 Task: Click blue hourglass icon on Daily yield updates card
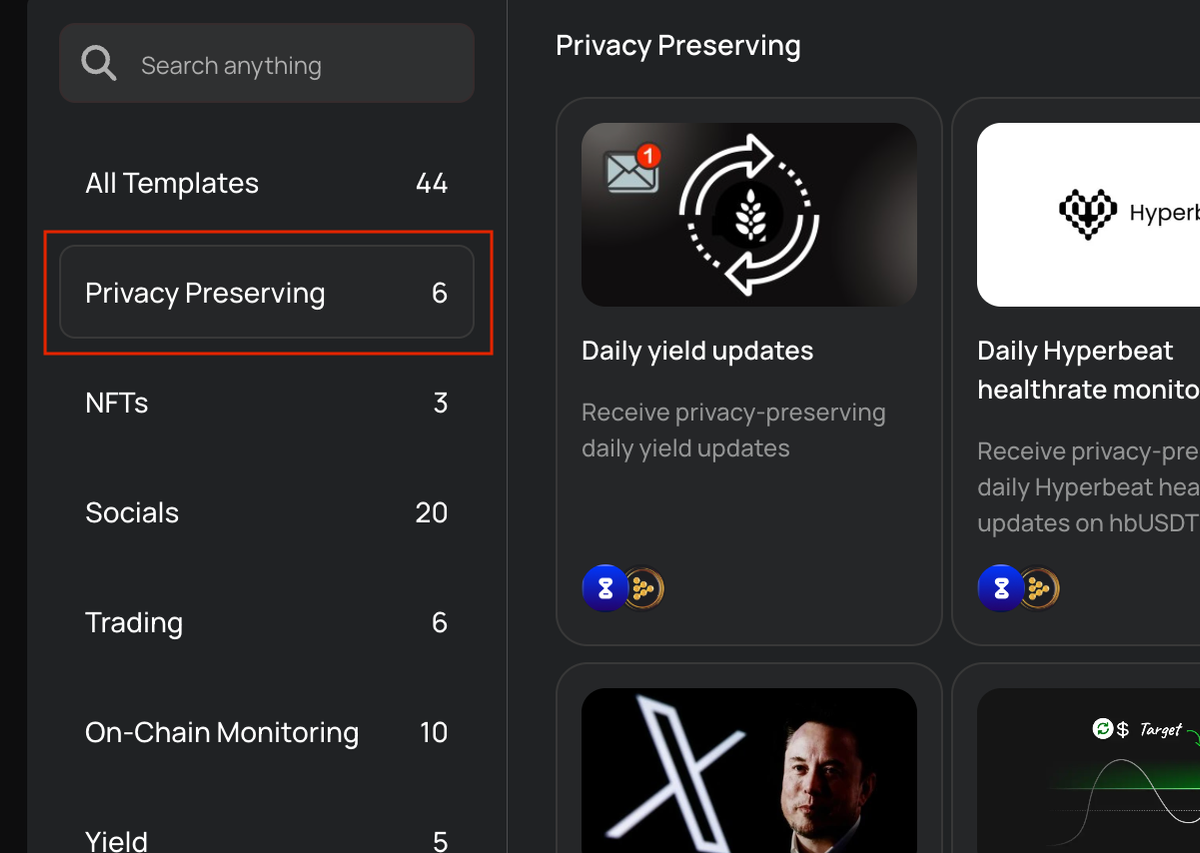[x=605, y=589]
